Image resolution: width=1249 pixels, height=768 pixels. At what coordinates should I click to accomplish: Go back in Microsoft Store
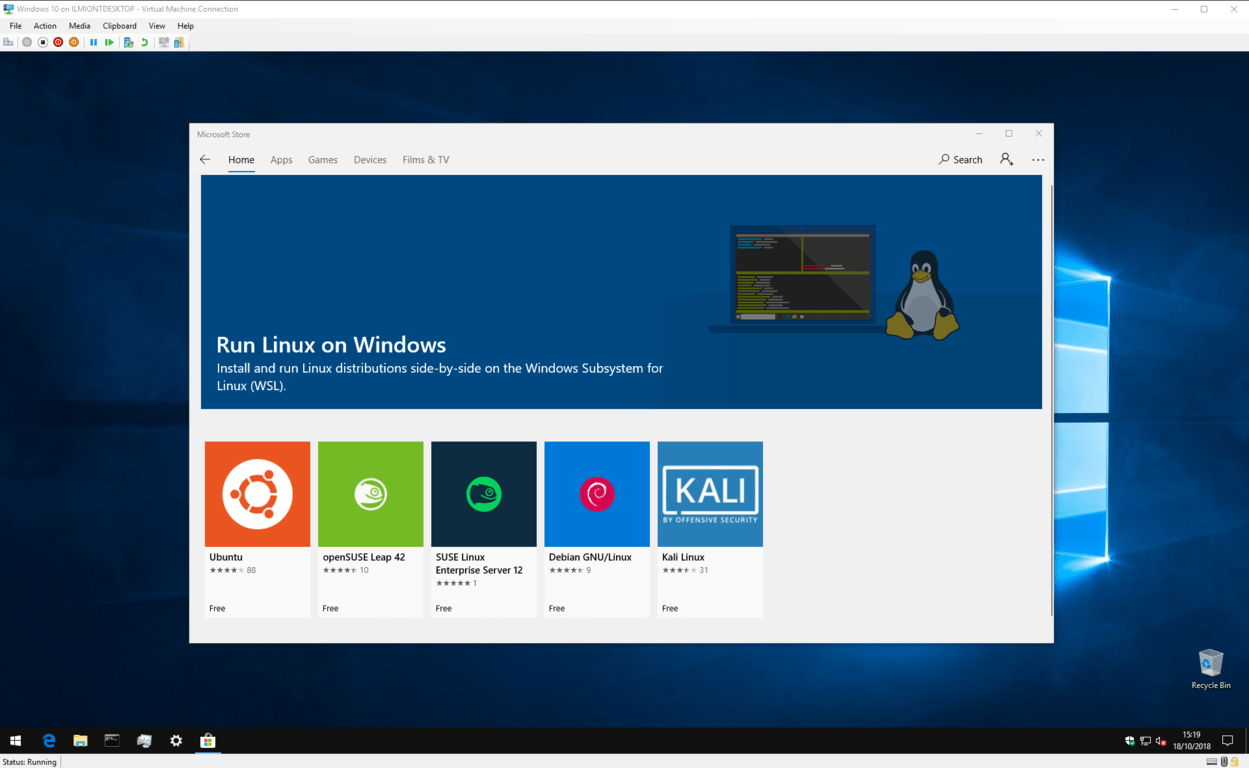205,159
